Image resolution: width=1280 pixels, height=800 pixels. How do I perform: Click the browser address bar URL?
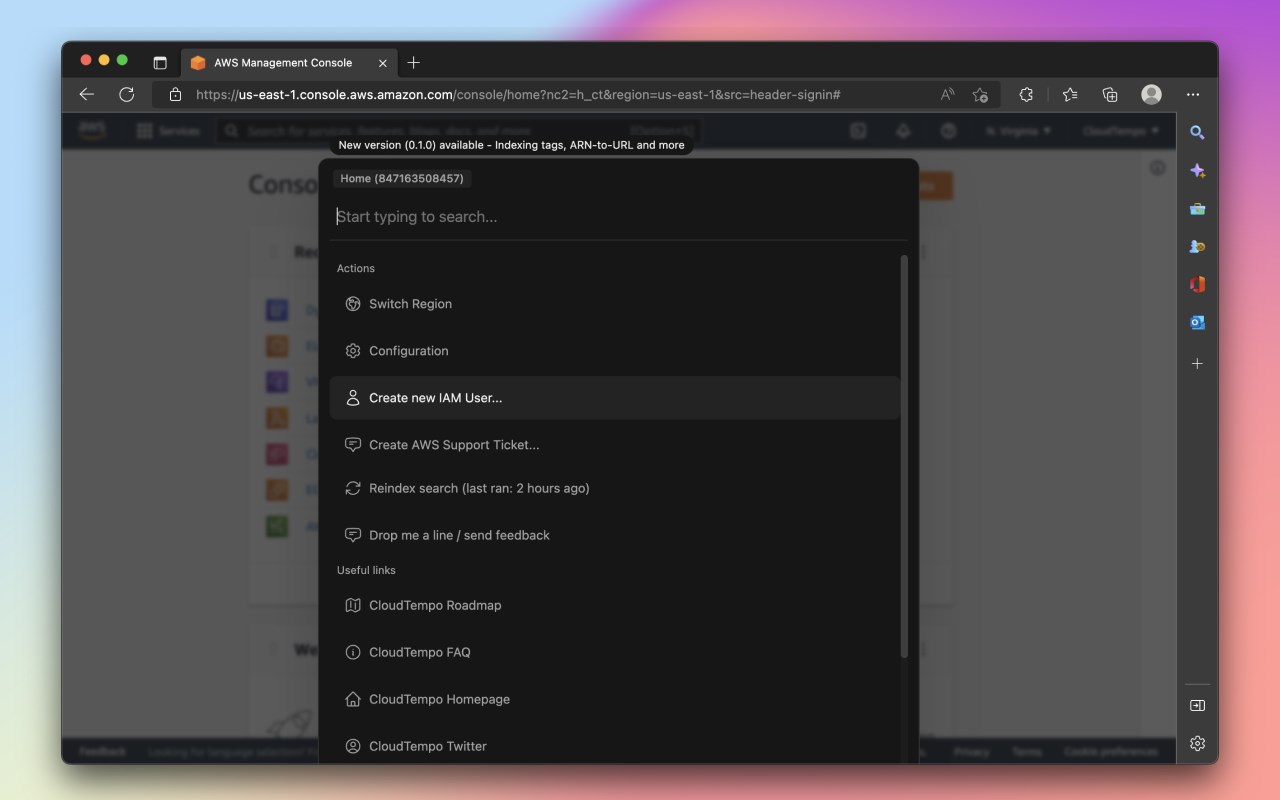point(518,94)
